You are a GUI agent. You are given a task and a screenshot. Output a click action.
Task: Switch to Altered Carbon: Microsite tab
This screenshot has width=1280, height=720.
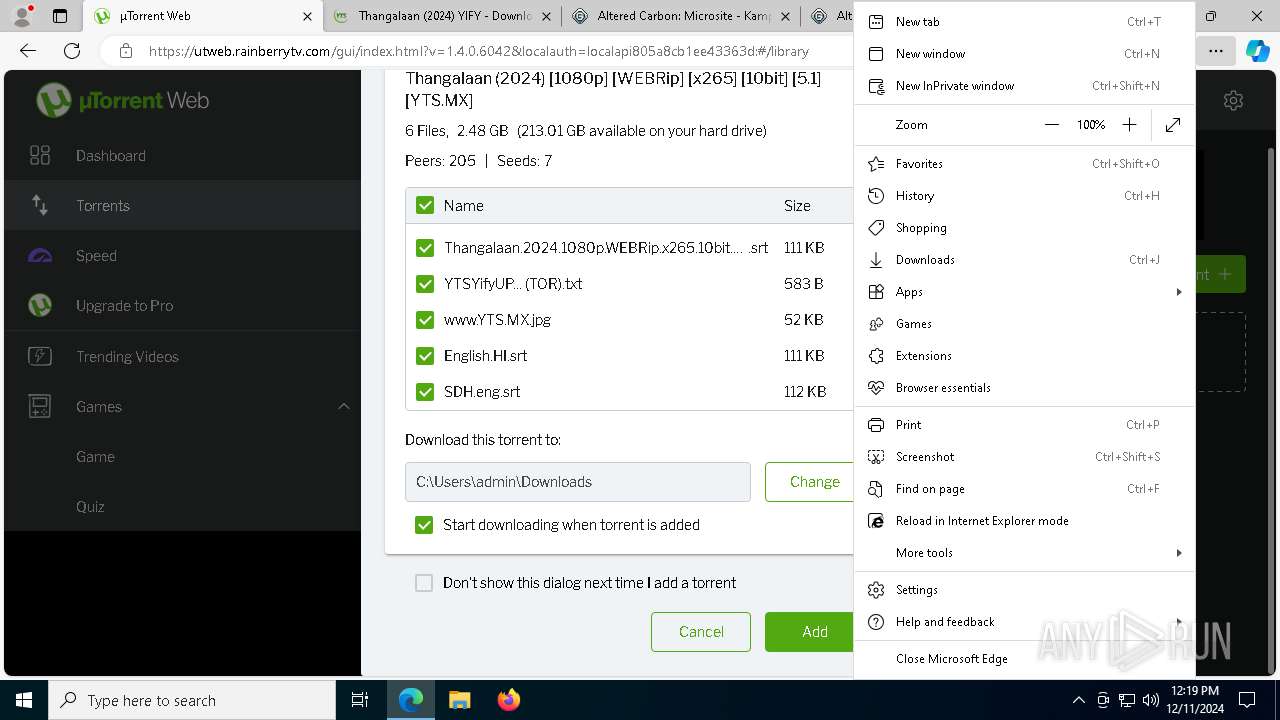[x=683, y=16]
